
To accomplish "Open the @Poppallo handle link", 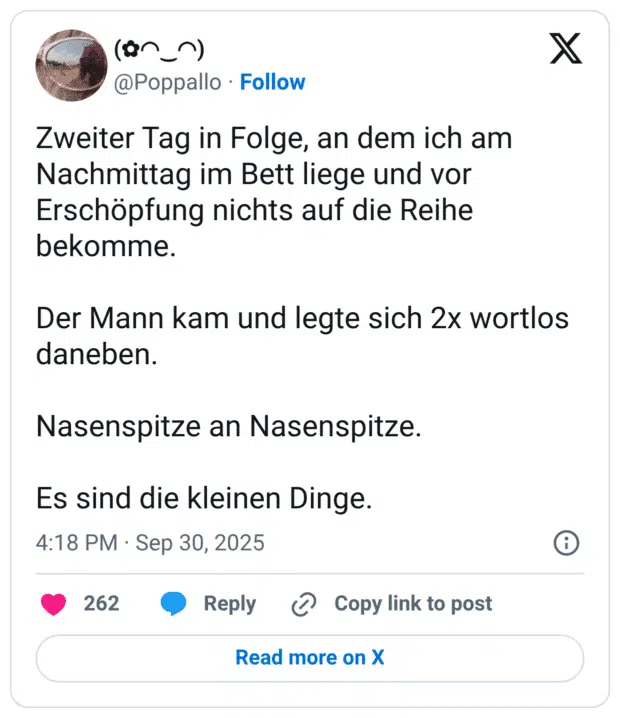I will [168, 82].
